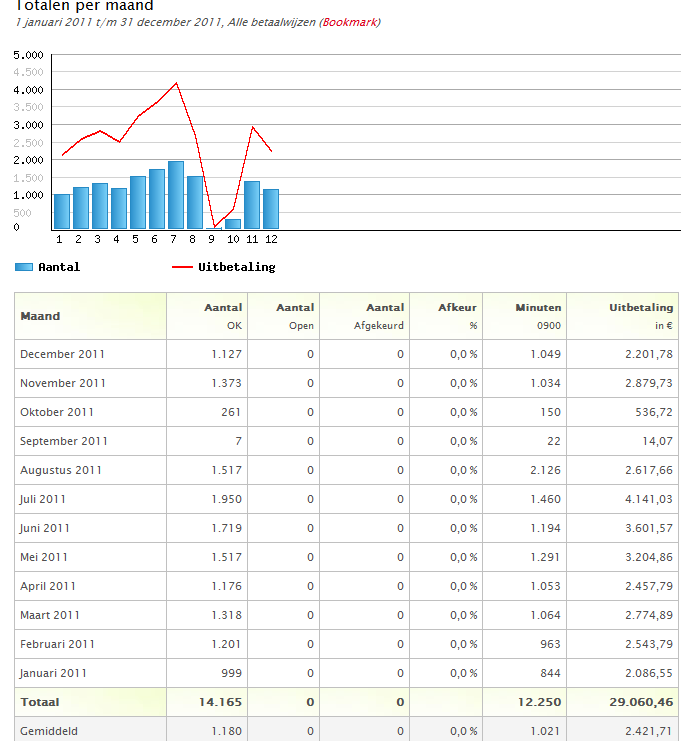Viewport: 693px width, 741px height.
Task: Select the month 7 bar in chart
Action: [176, 195]
